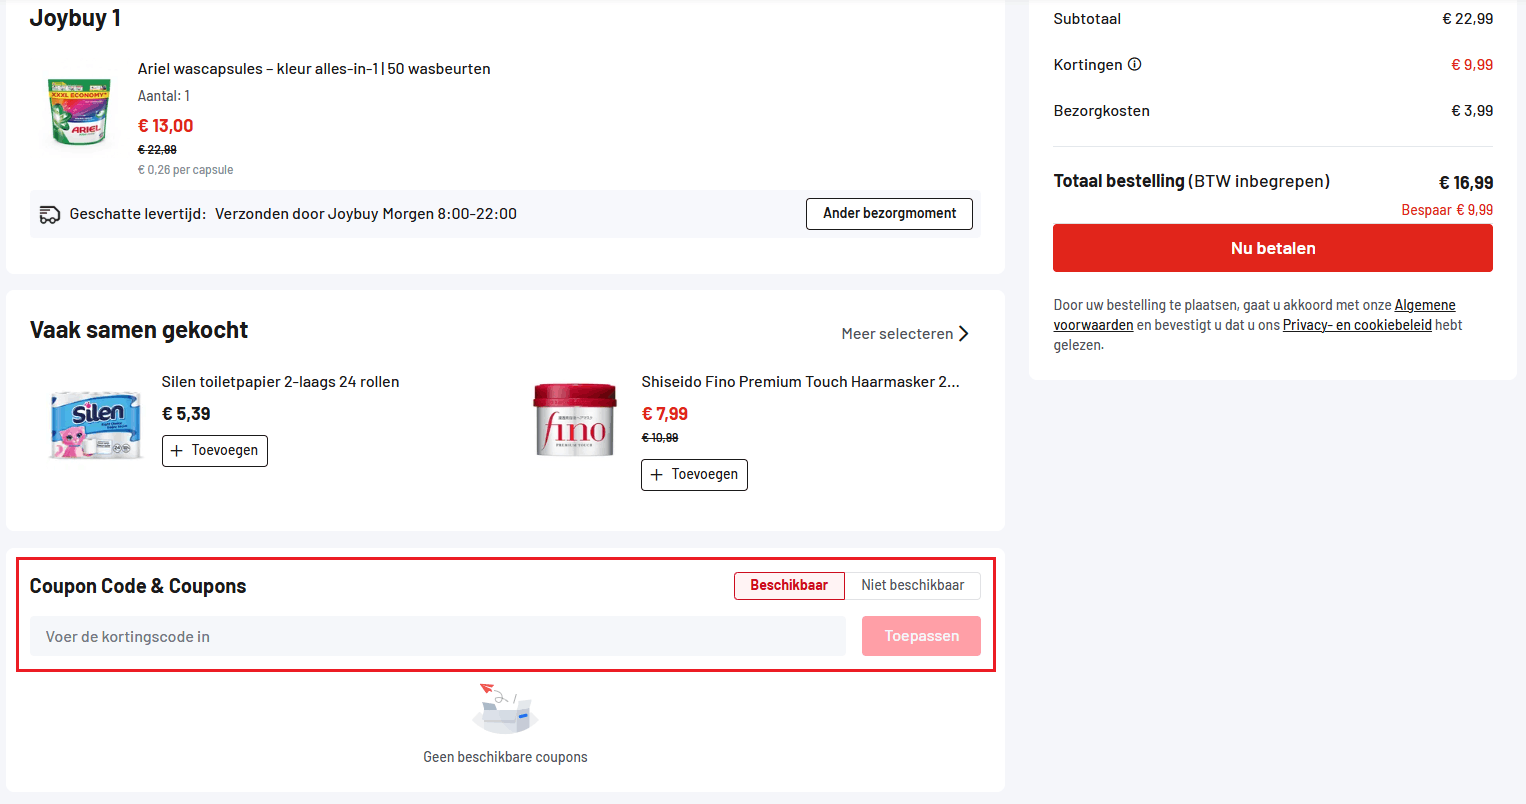Screen dimensions: 1526x804
Task: Click the info icon next to Kortingen
Action: click(1134, 65)
